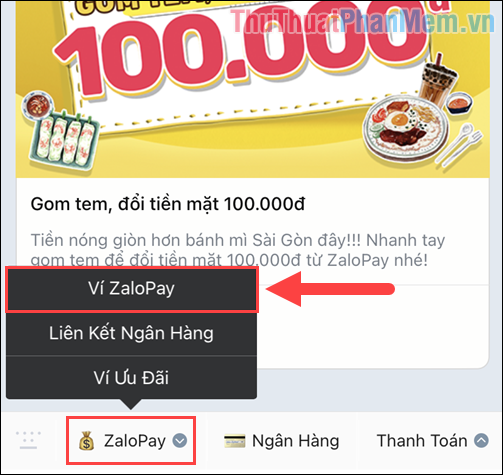
Task: Open the Ngân Hàng bottom menu
Action: pos(282,441)
